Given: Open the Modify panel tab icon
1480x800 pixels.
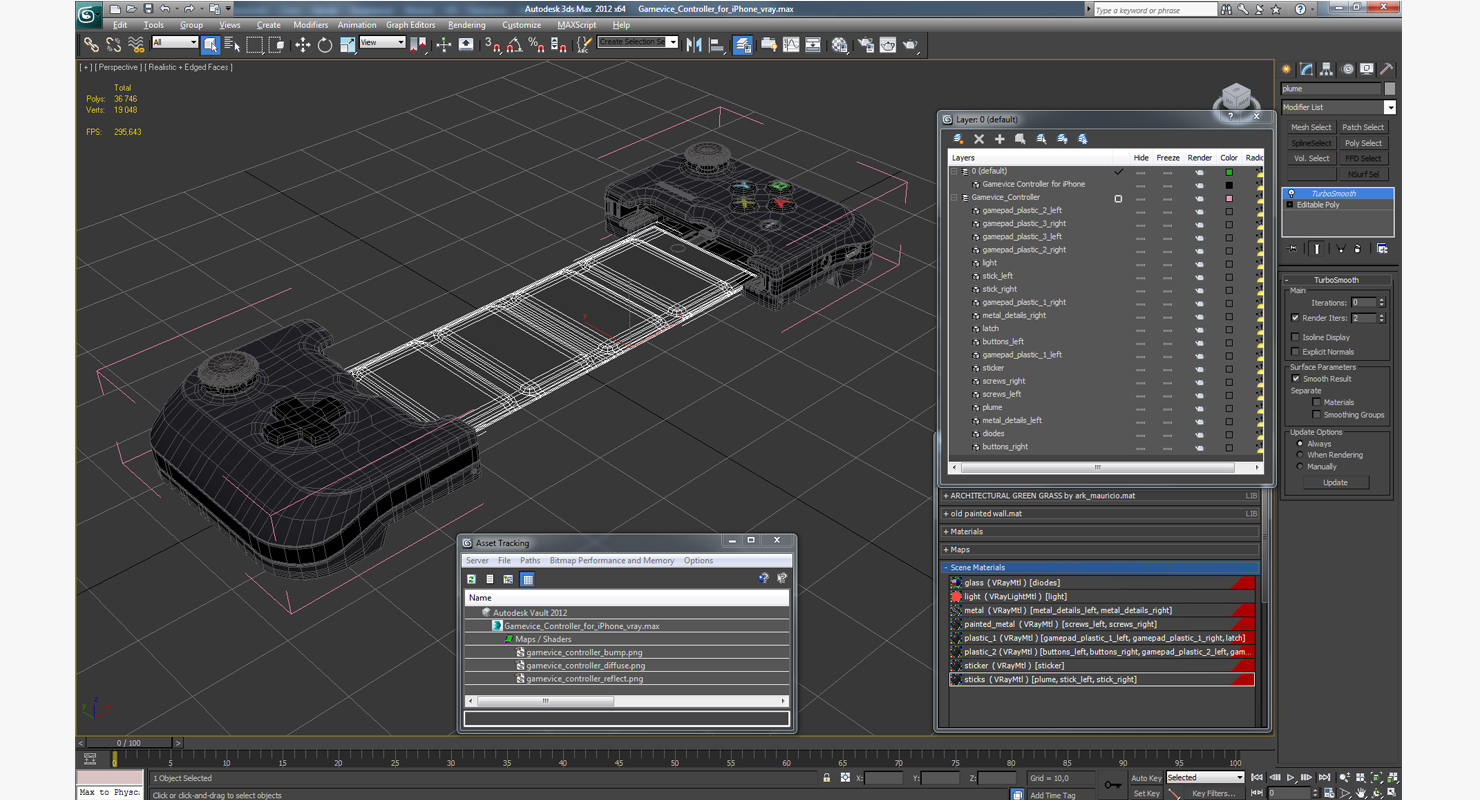Looking at the screenshot, I should pos(1306,69).
